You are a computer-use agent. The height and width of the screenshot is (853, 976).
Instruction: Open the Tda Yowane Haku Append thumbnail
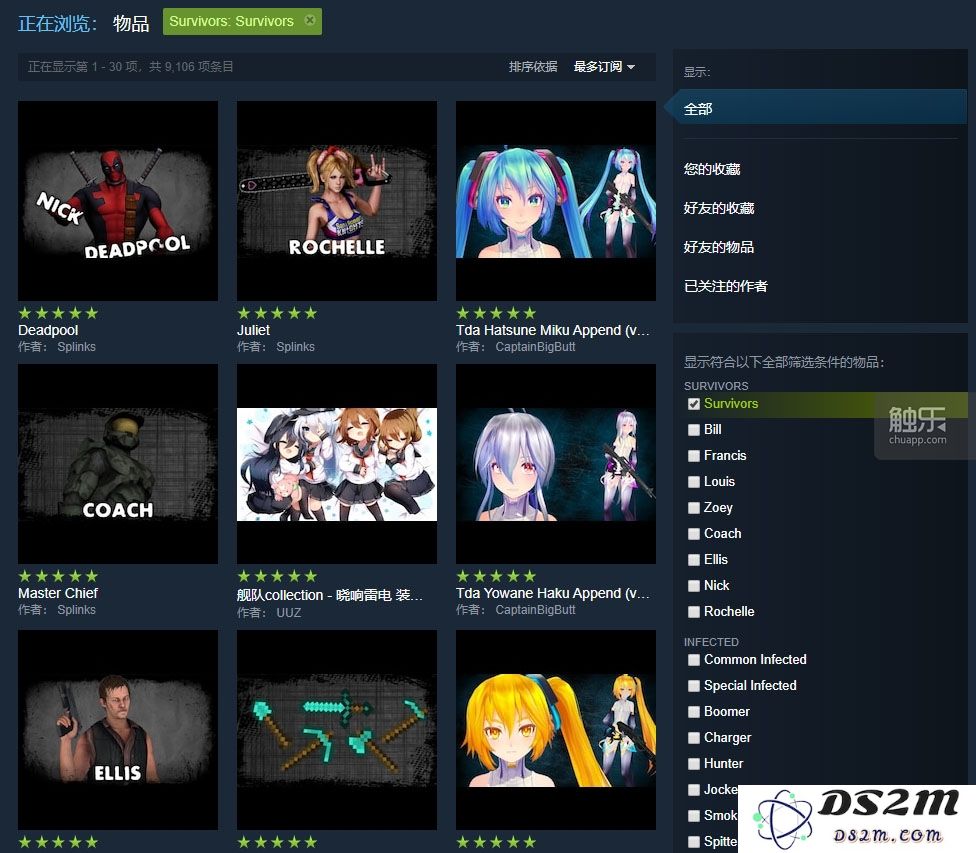556,464
